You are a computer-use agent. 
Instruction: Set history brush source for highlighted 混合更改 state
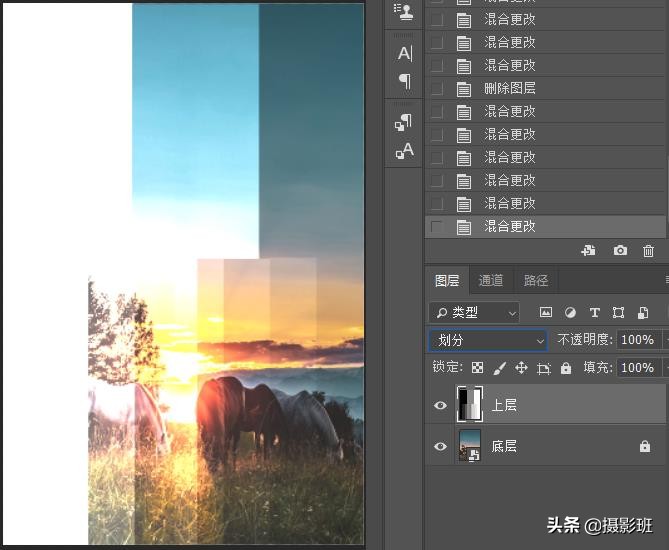click(436, 227)
